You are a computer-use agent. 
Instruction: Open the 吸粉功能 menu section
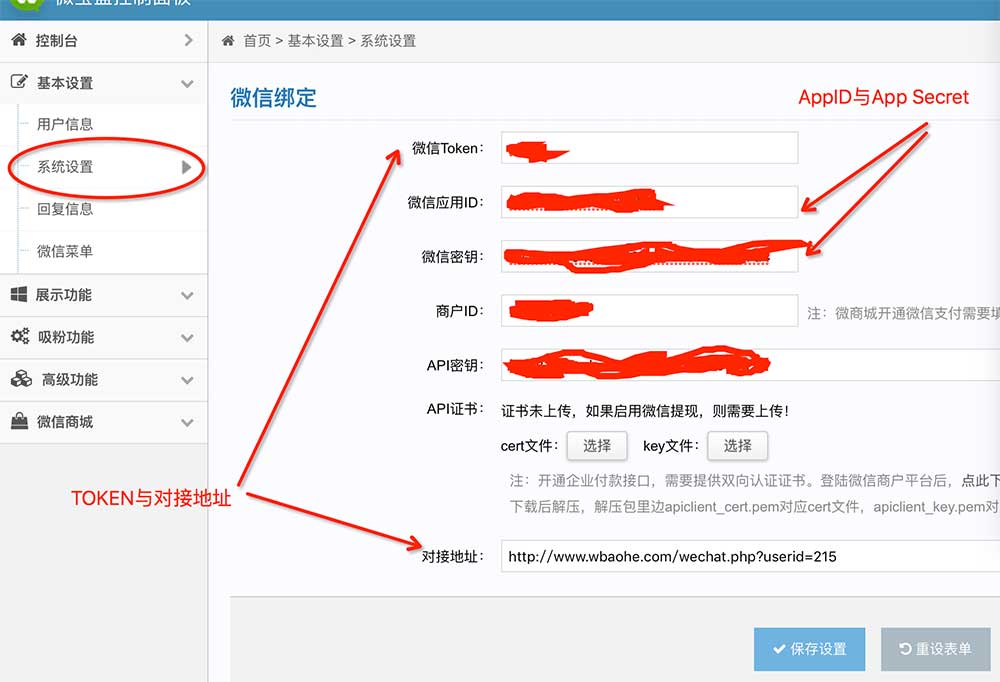(103, 337)
